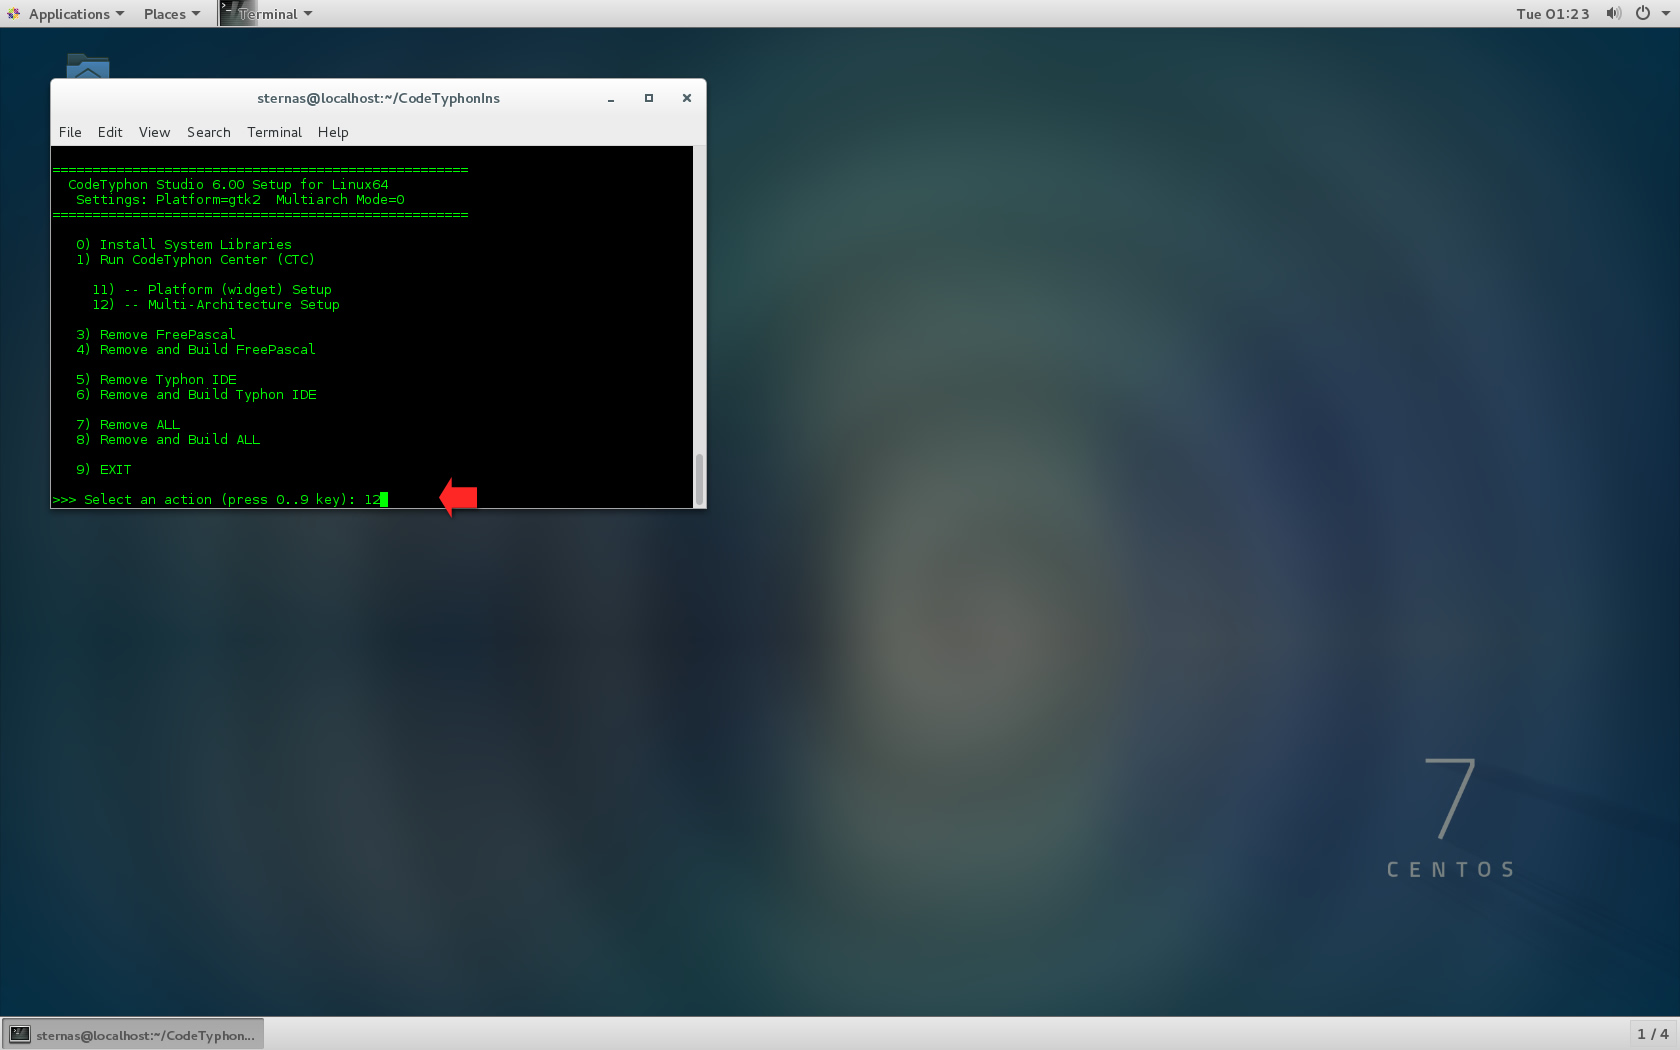Click the Applications menu logo icon
This screenshot has height=1050, width=1680.
pyautogui.click(x=14, y=14)
